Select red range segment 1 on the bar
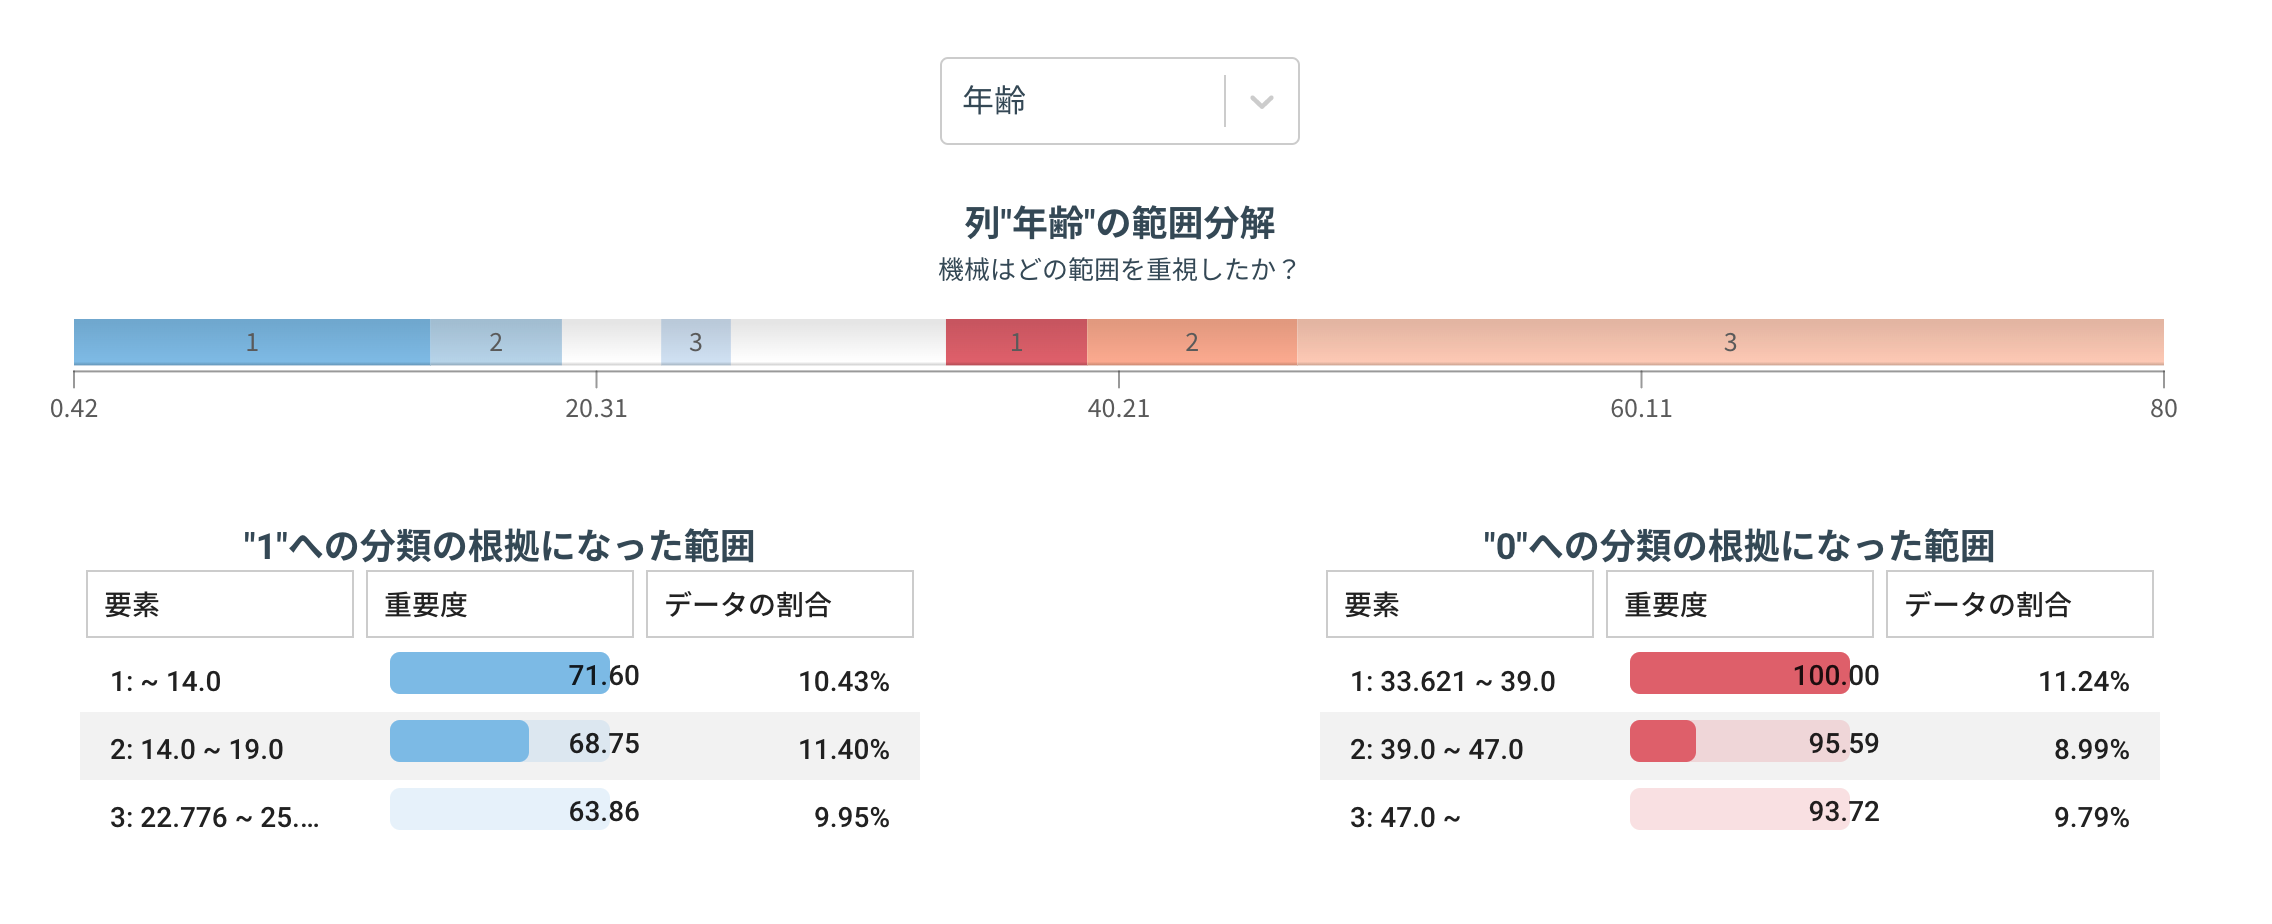This screenshot has width=2272, height=924. click(x=1014, y=341)
